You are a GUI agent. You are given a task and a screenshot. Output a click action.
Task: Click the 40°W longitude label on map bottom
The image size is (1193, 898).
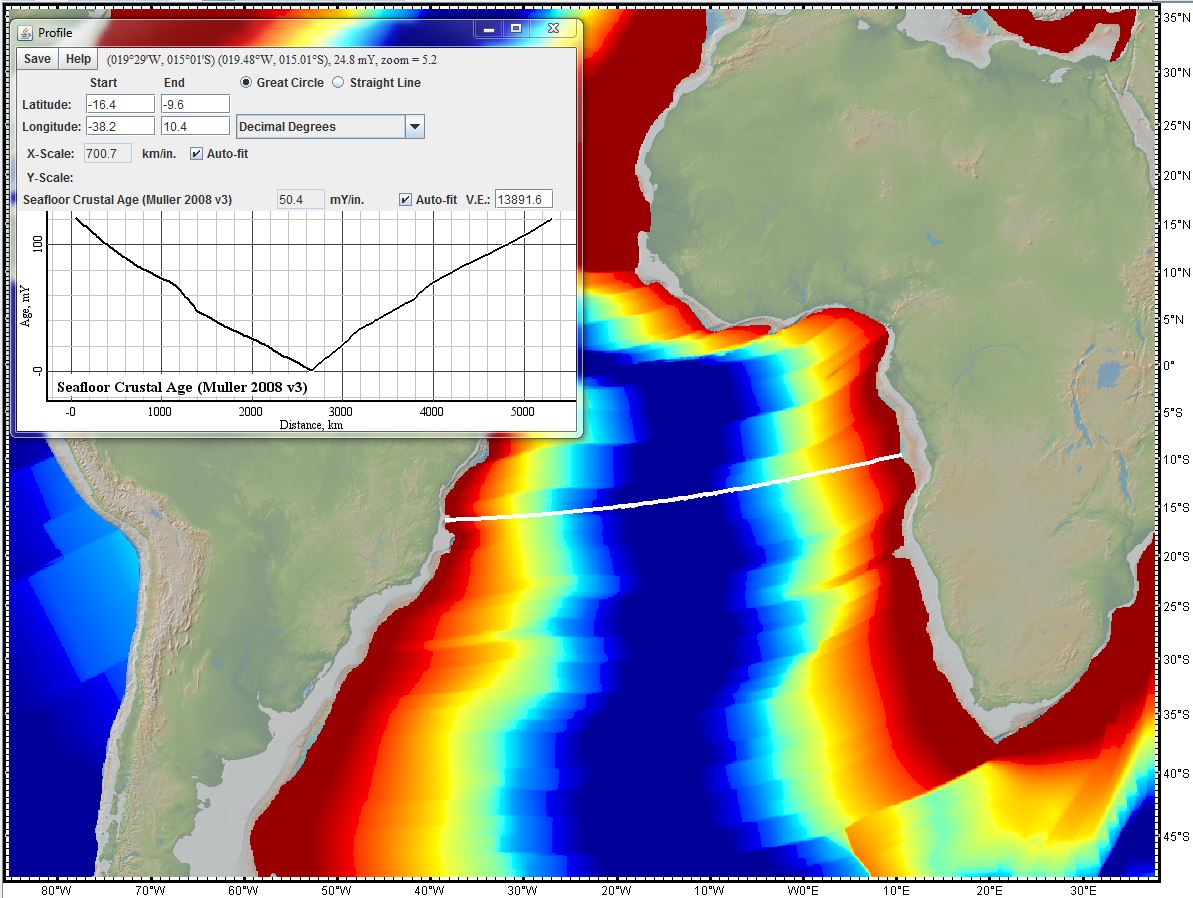tap(429, 890)
